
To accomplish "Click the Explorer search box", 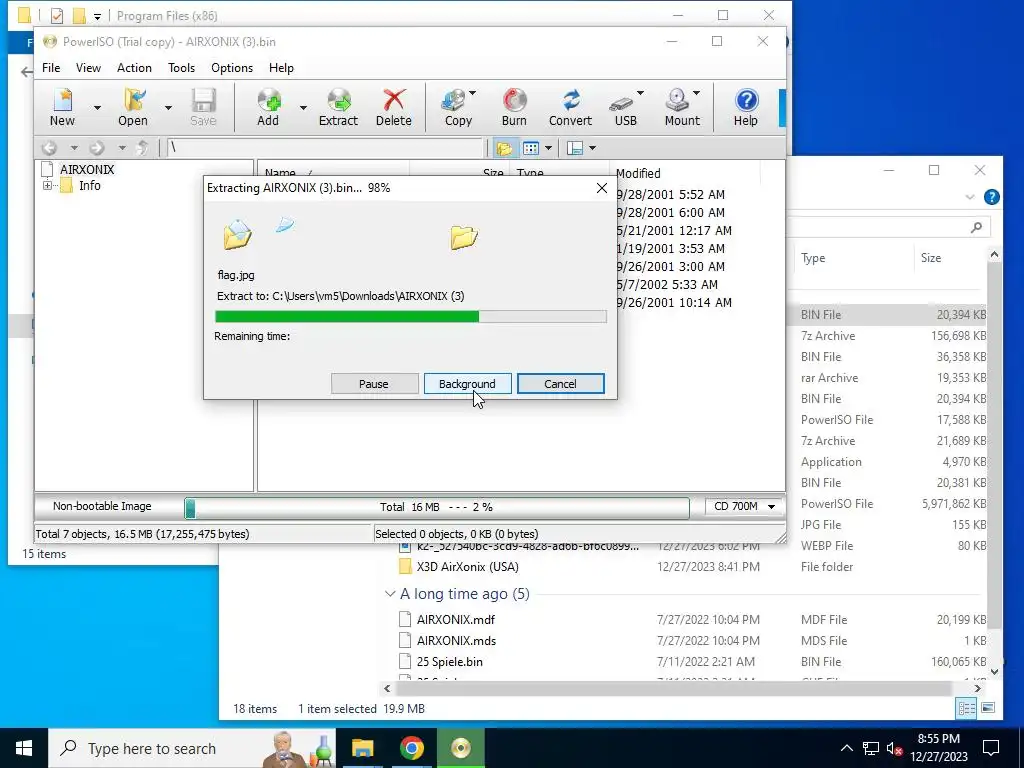I will [889, 227].
